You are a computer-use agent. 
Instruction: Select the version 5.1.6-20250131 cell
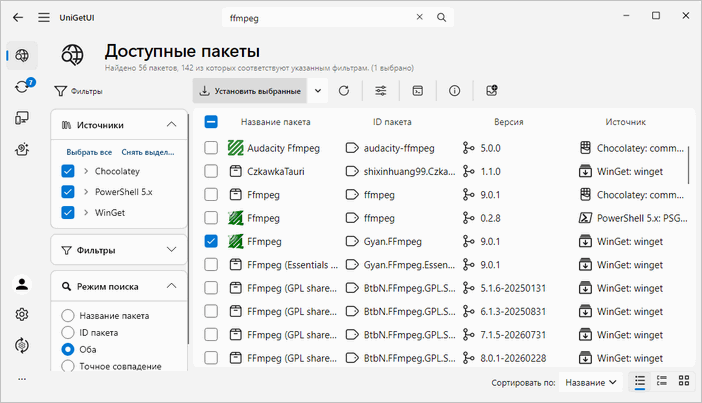point(513,288)
